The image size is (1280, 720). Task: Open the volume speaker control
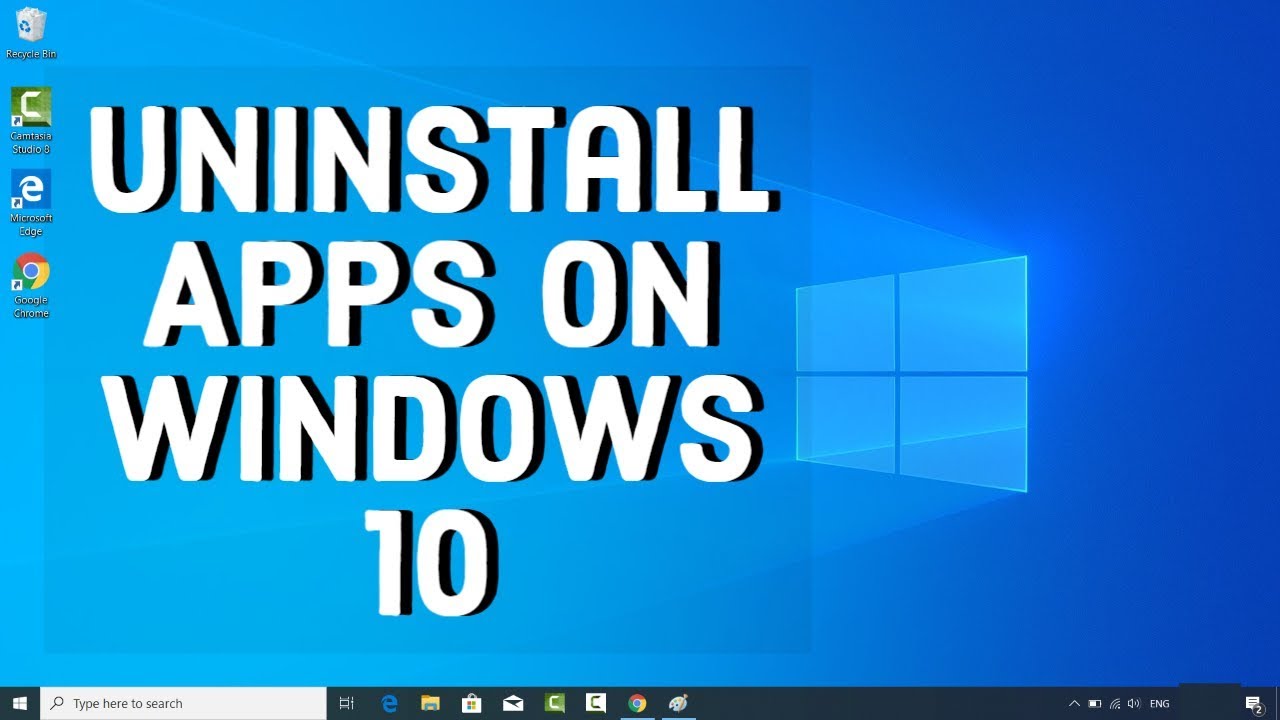(1134, 704)
